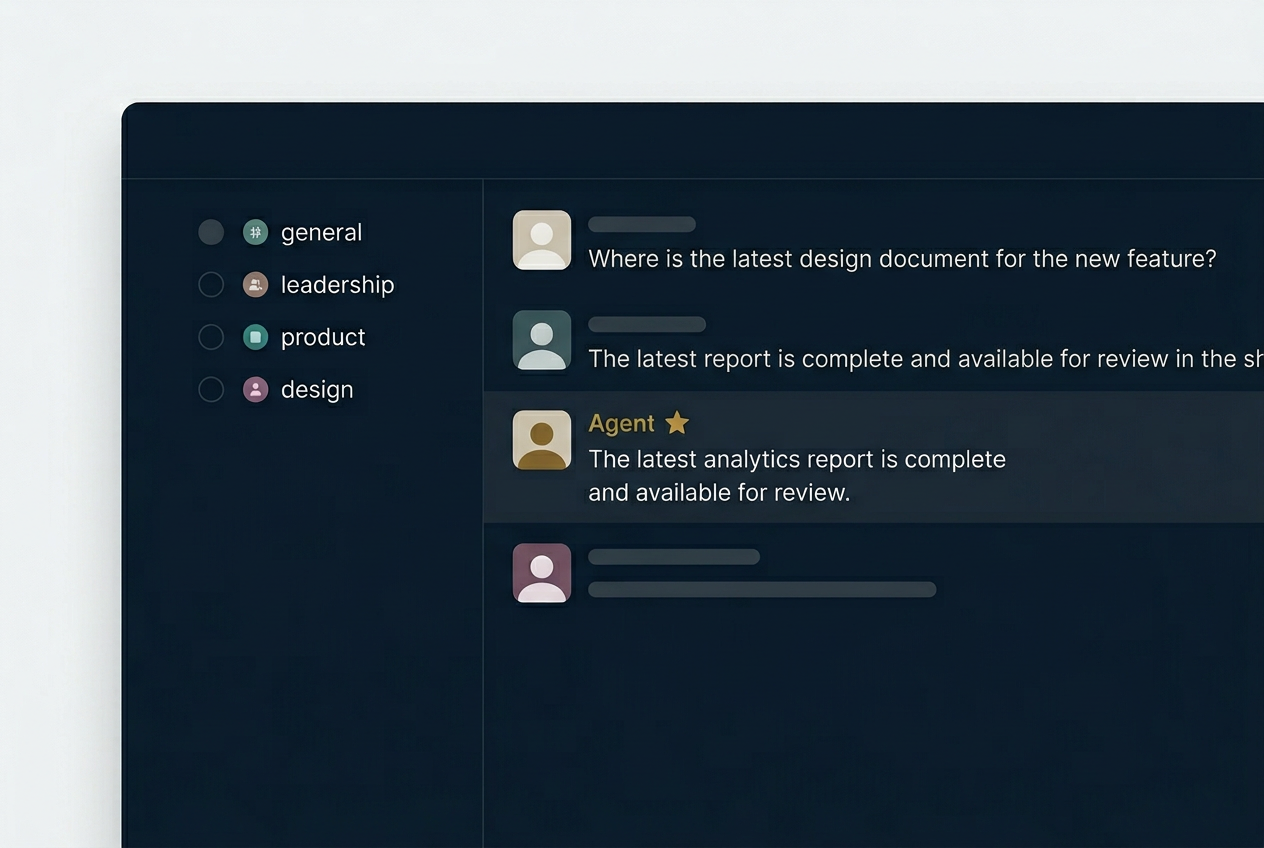The image size is (1264, 848).
Task: Click the product channel square icon
Action: click(256, 337)
